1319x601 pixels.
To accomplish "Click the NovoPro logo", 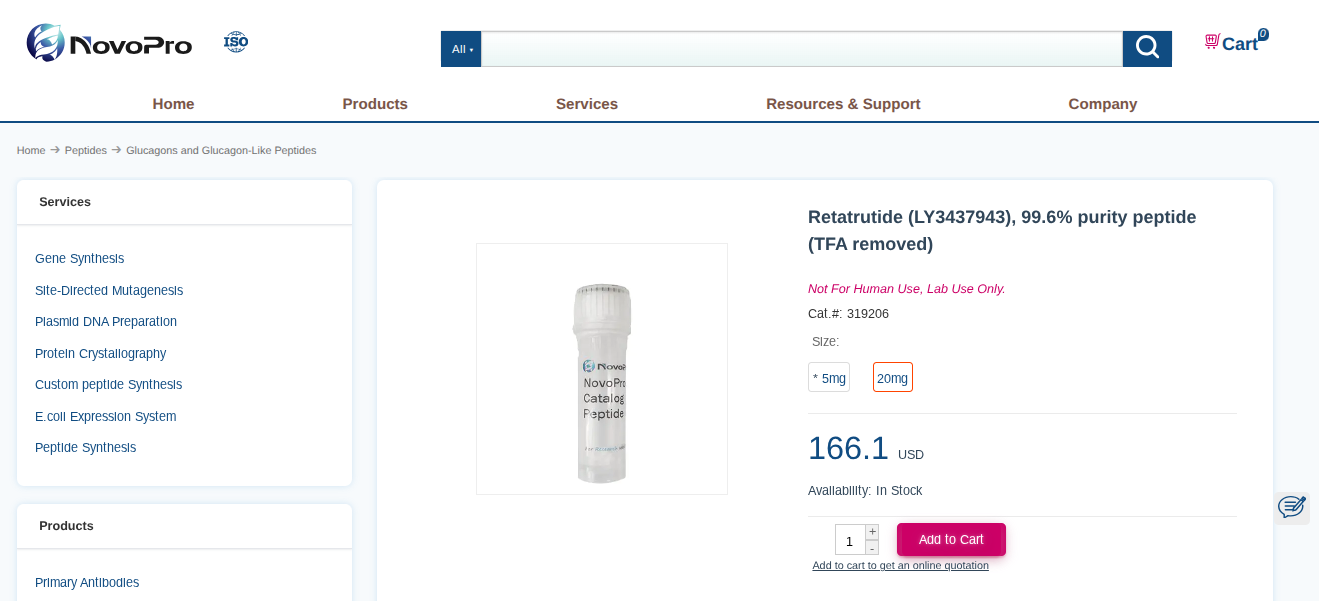I will pyautogui.click(x=109, y=43).
